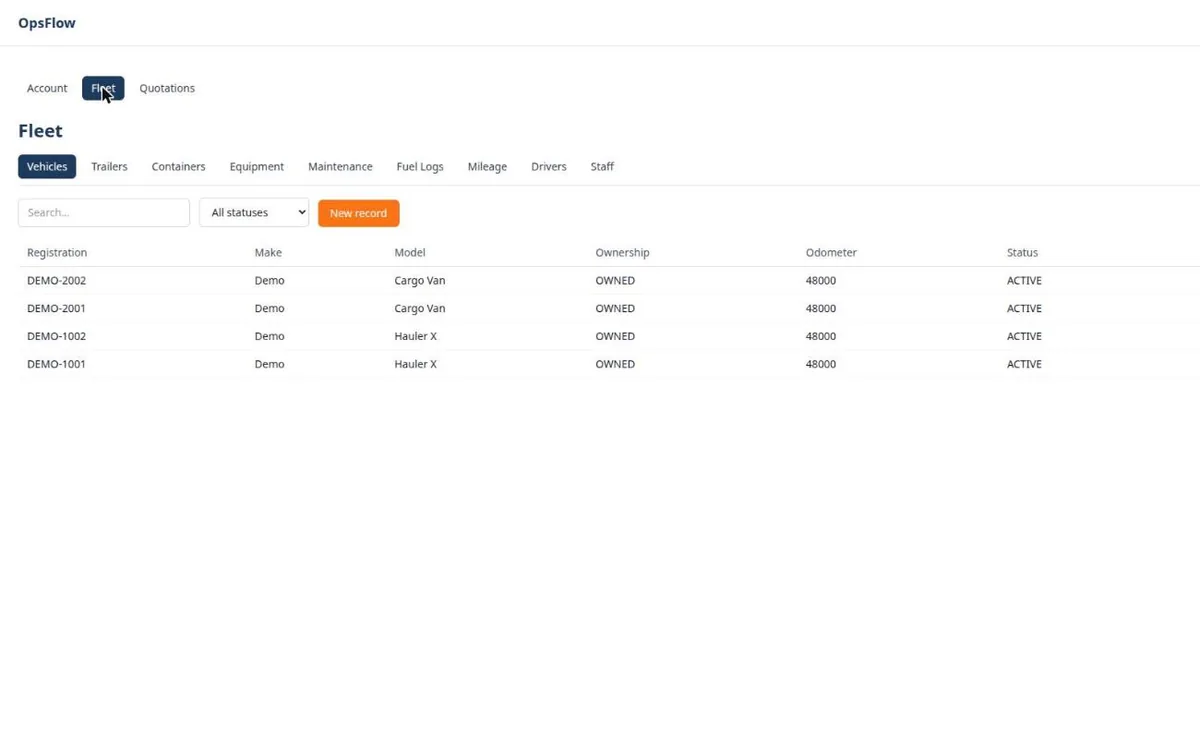View the Equipment sub-tab
Screen dimensions: 1200x750
point(257,167)
